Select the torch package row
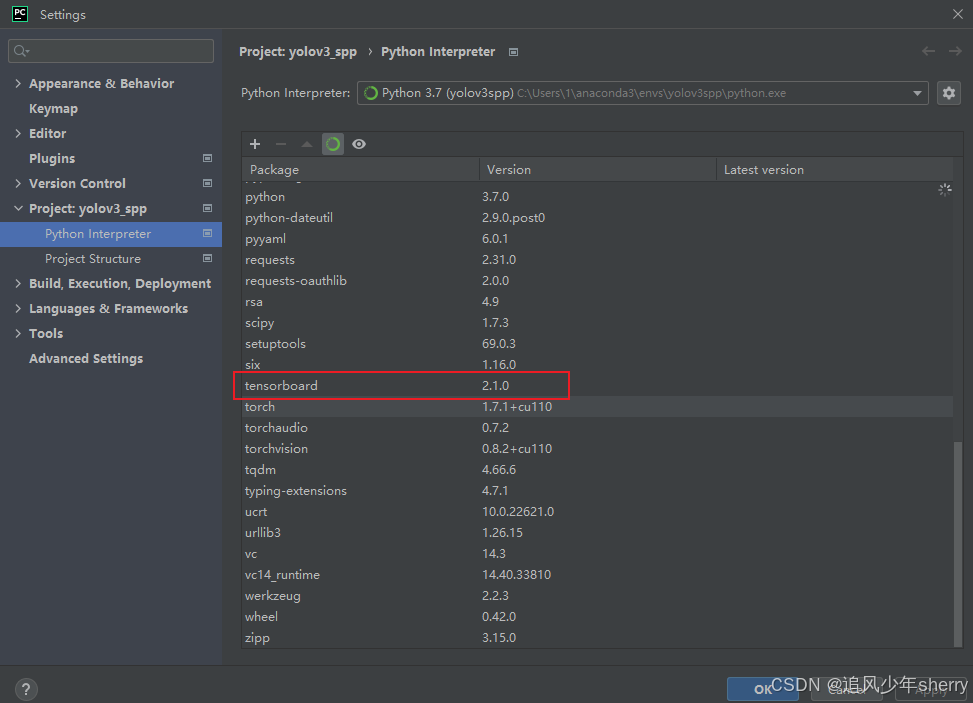 (x=598, y=406)
